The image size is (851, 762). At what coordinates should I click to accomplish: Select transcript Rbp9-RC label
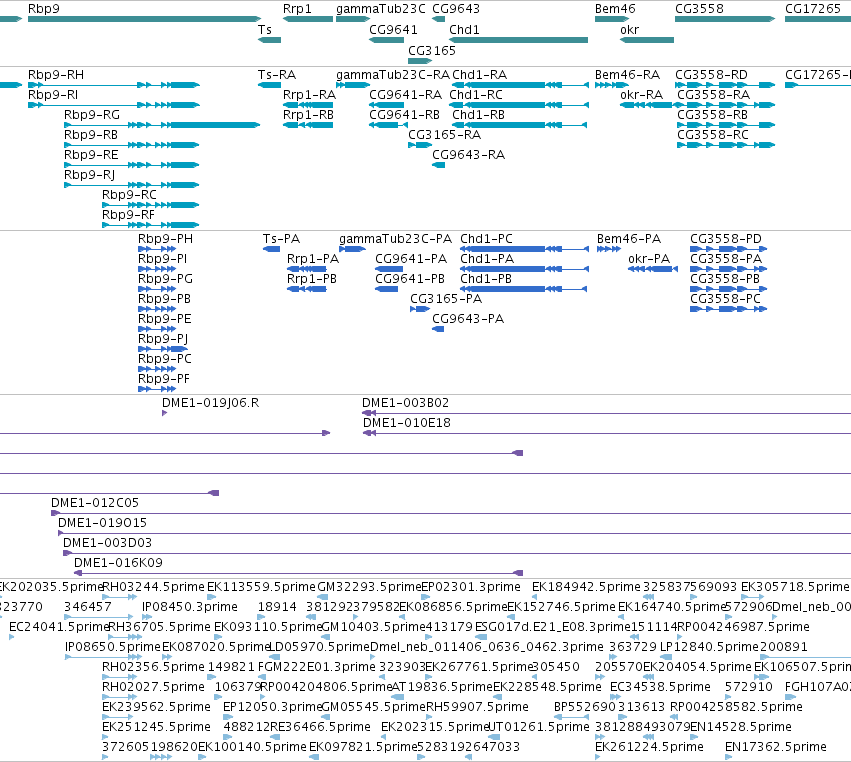[x=129, y=195]
